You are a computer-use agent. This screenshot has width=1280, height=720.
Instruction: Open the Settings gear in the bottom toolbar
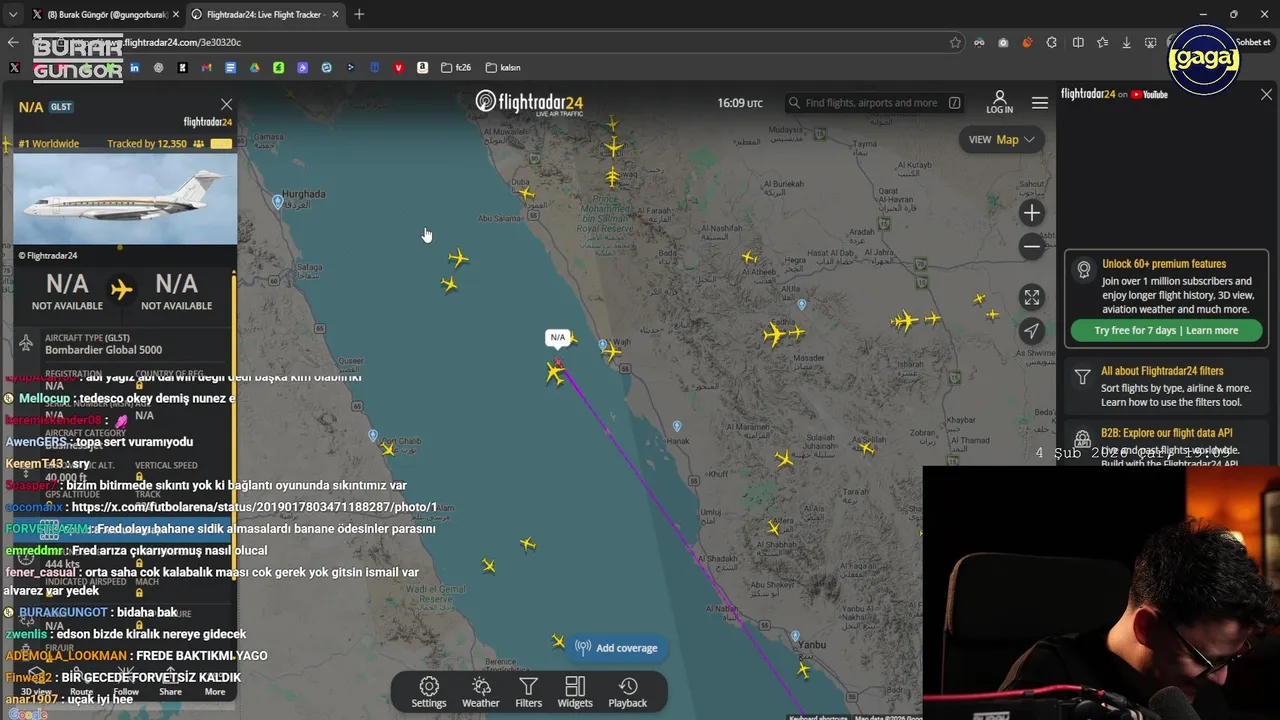pyautogui.click(x=429, y=692)
